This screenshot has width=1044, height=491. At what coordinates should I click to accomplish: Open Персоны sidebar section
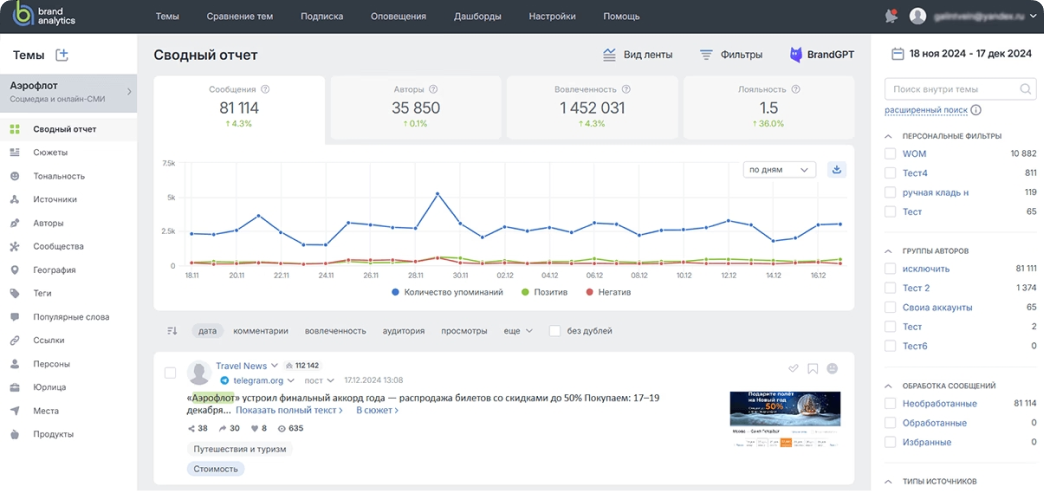pyautogui.click(x=51, y=364)
